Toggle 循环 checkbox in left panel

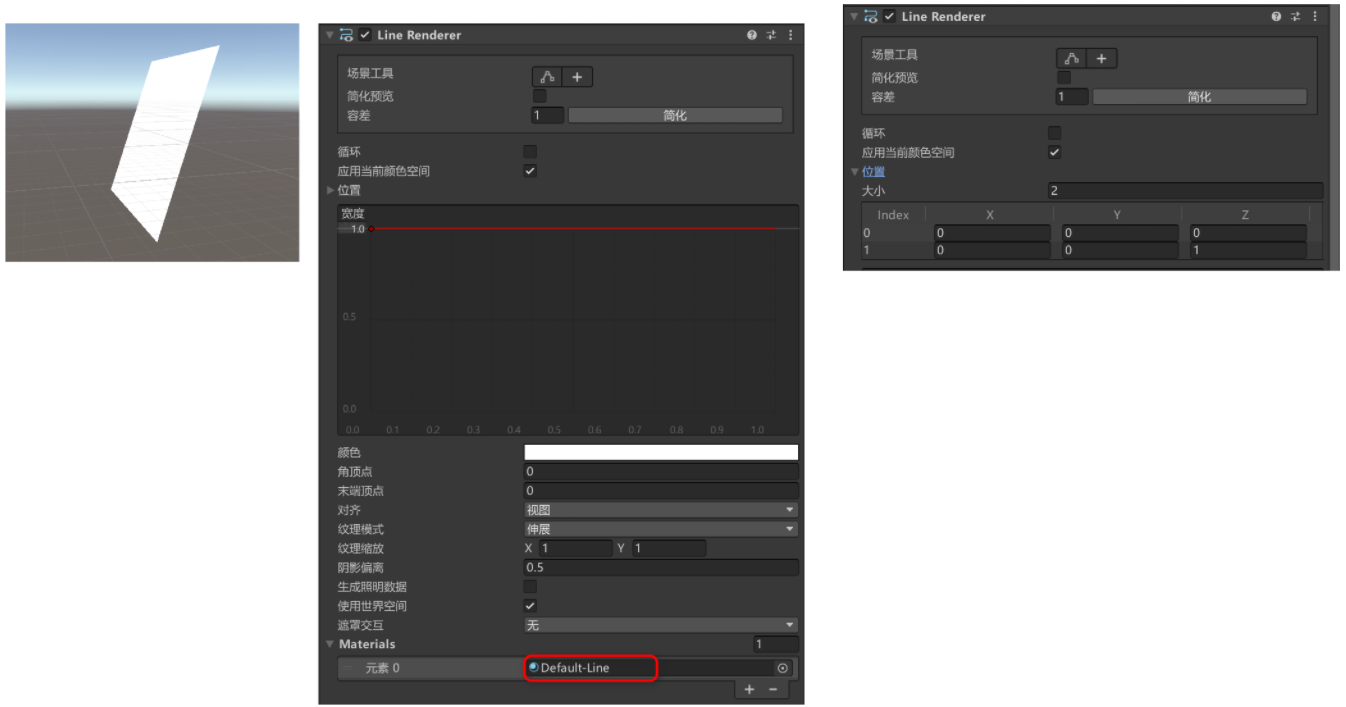pyautogui.click(x=530, y=152)
